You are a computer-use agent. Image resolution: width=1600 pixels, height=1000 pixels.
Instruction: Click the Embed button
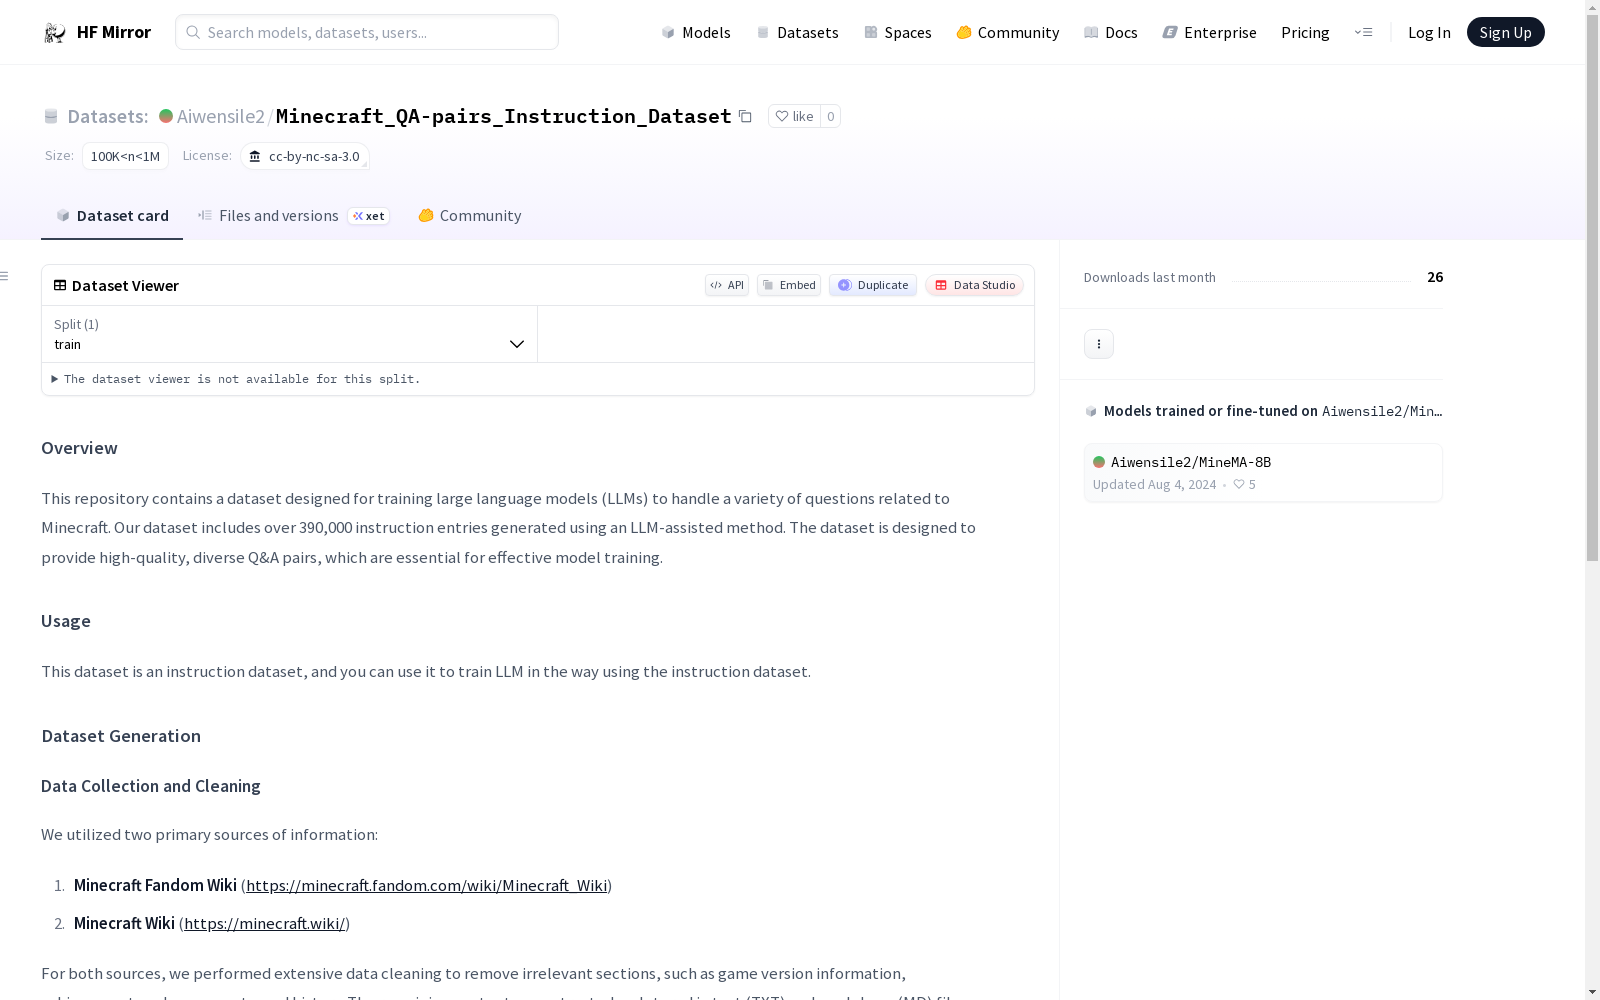[789, 285]
